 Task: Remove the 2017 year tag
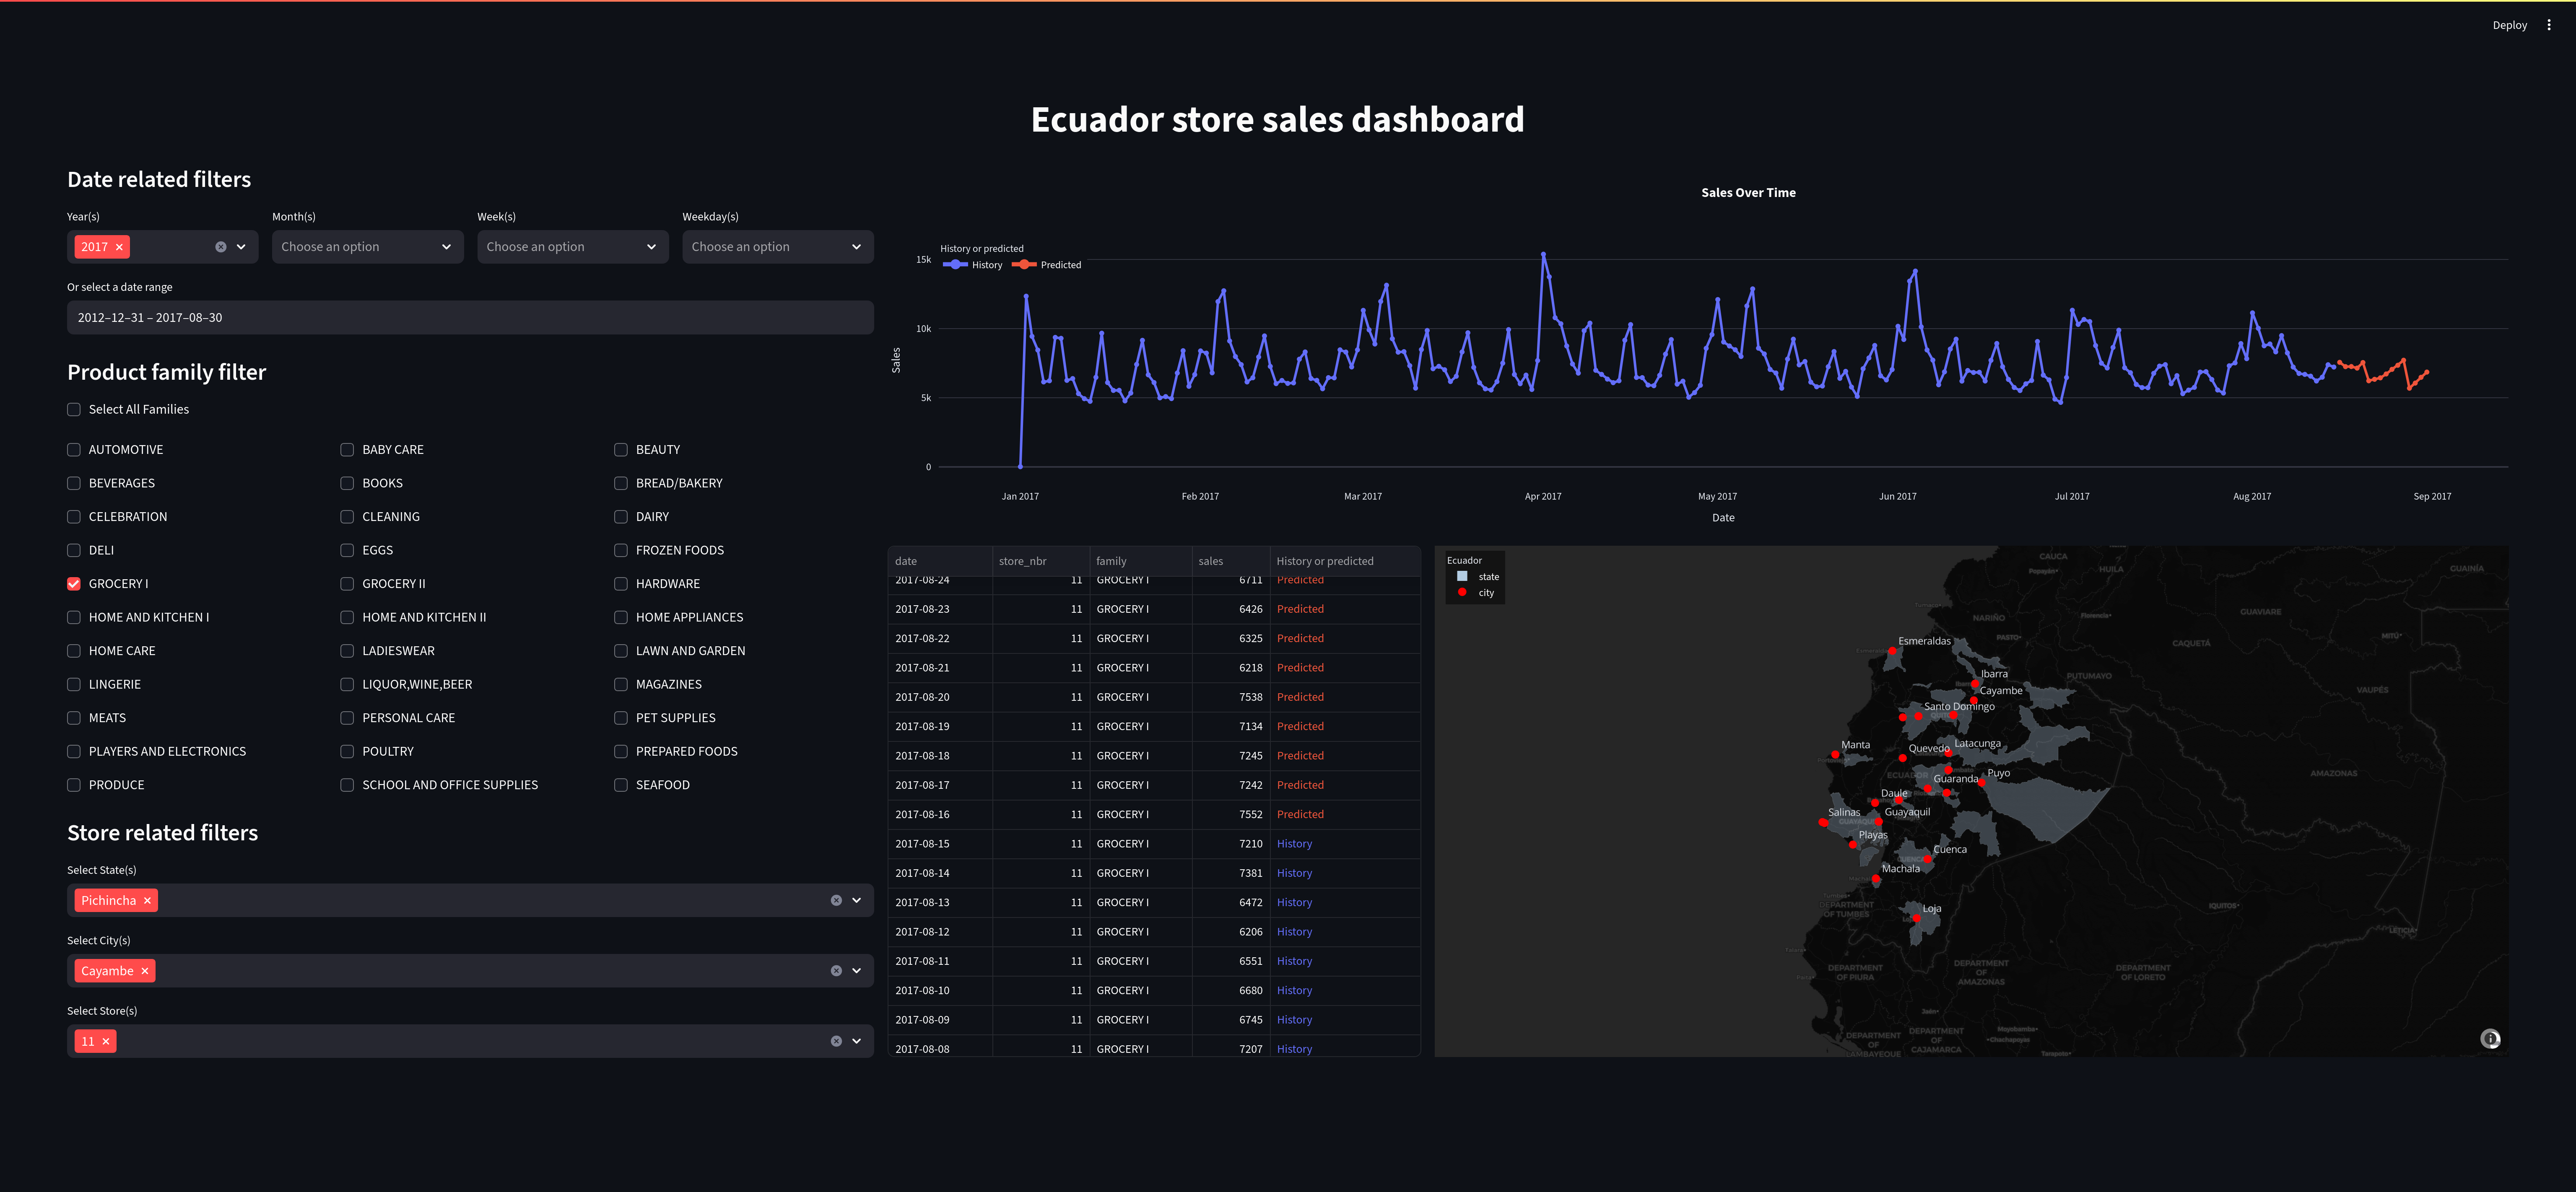click(x=119, y=247)
